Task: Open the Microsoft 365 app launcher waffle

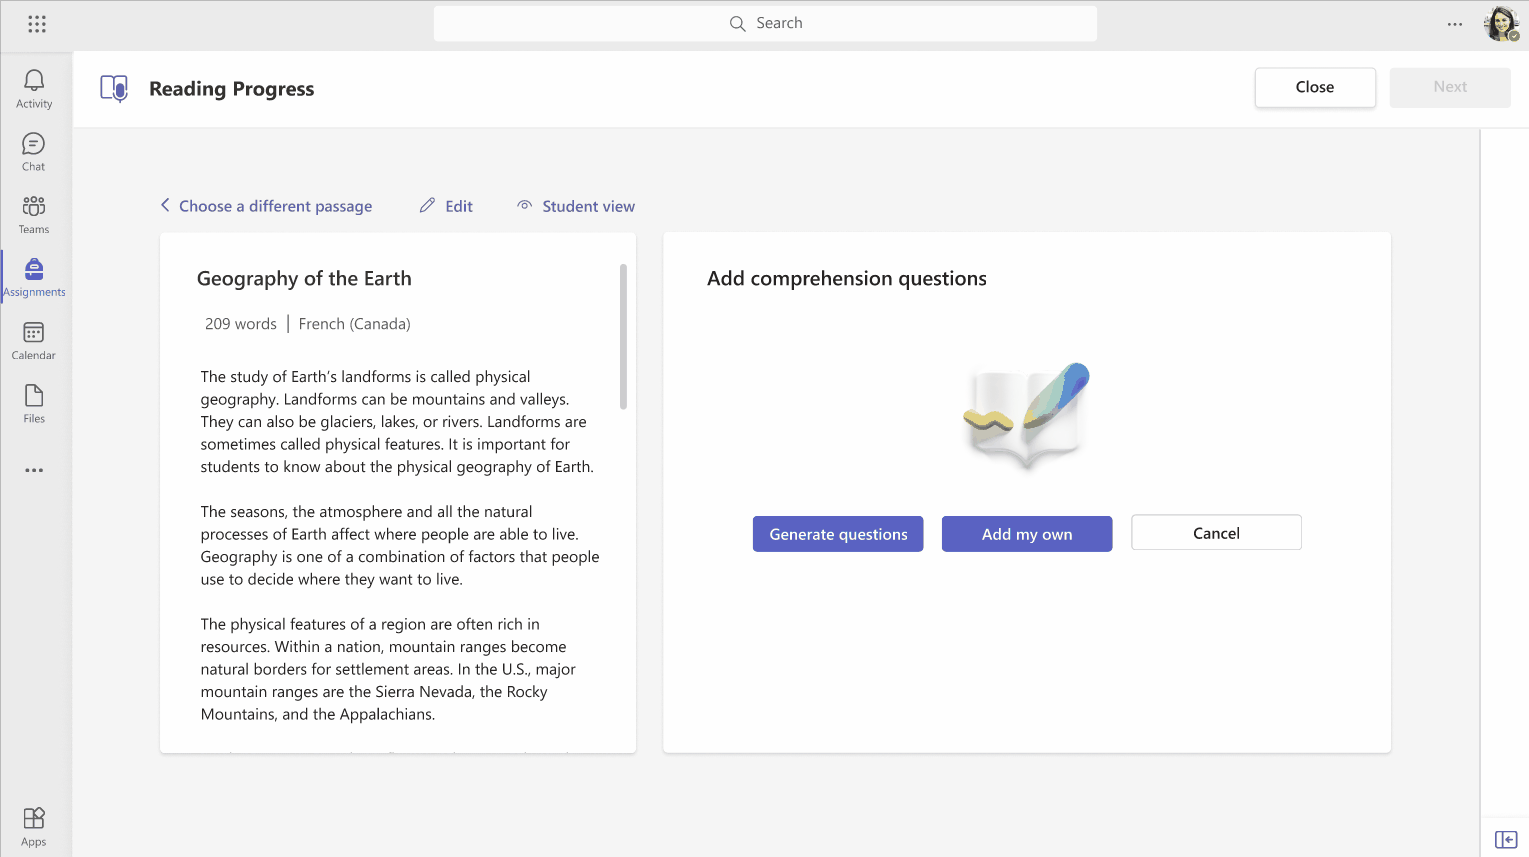Action: (37, 23)
